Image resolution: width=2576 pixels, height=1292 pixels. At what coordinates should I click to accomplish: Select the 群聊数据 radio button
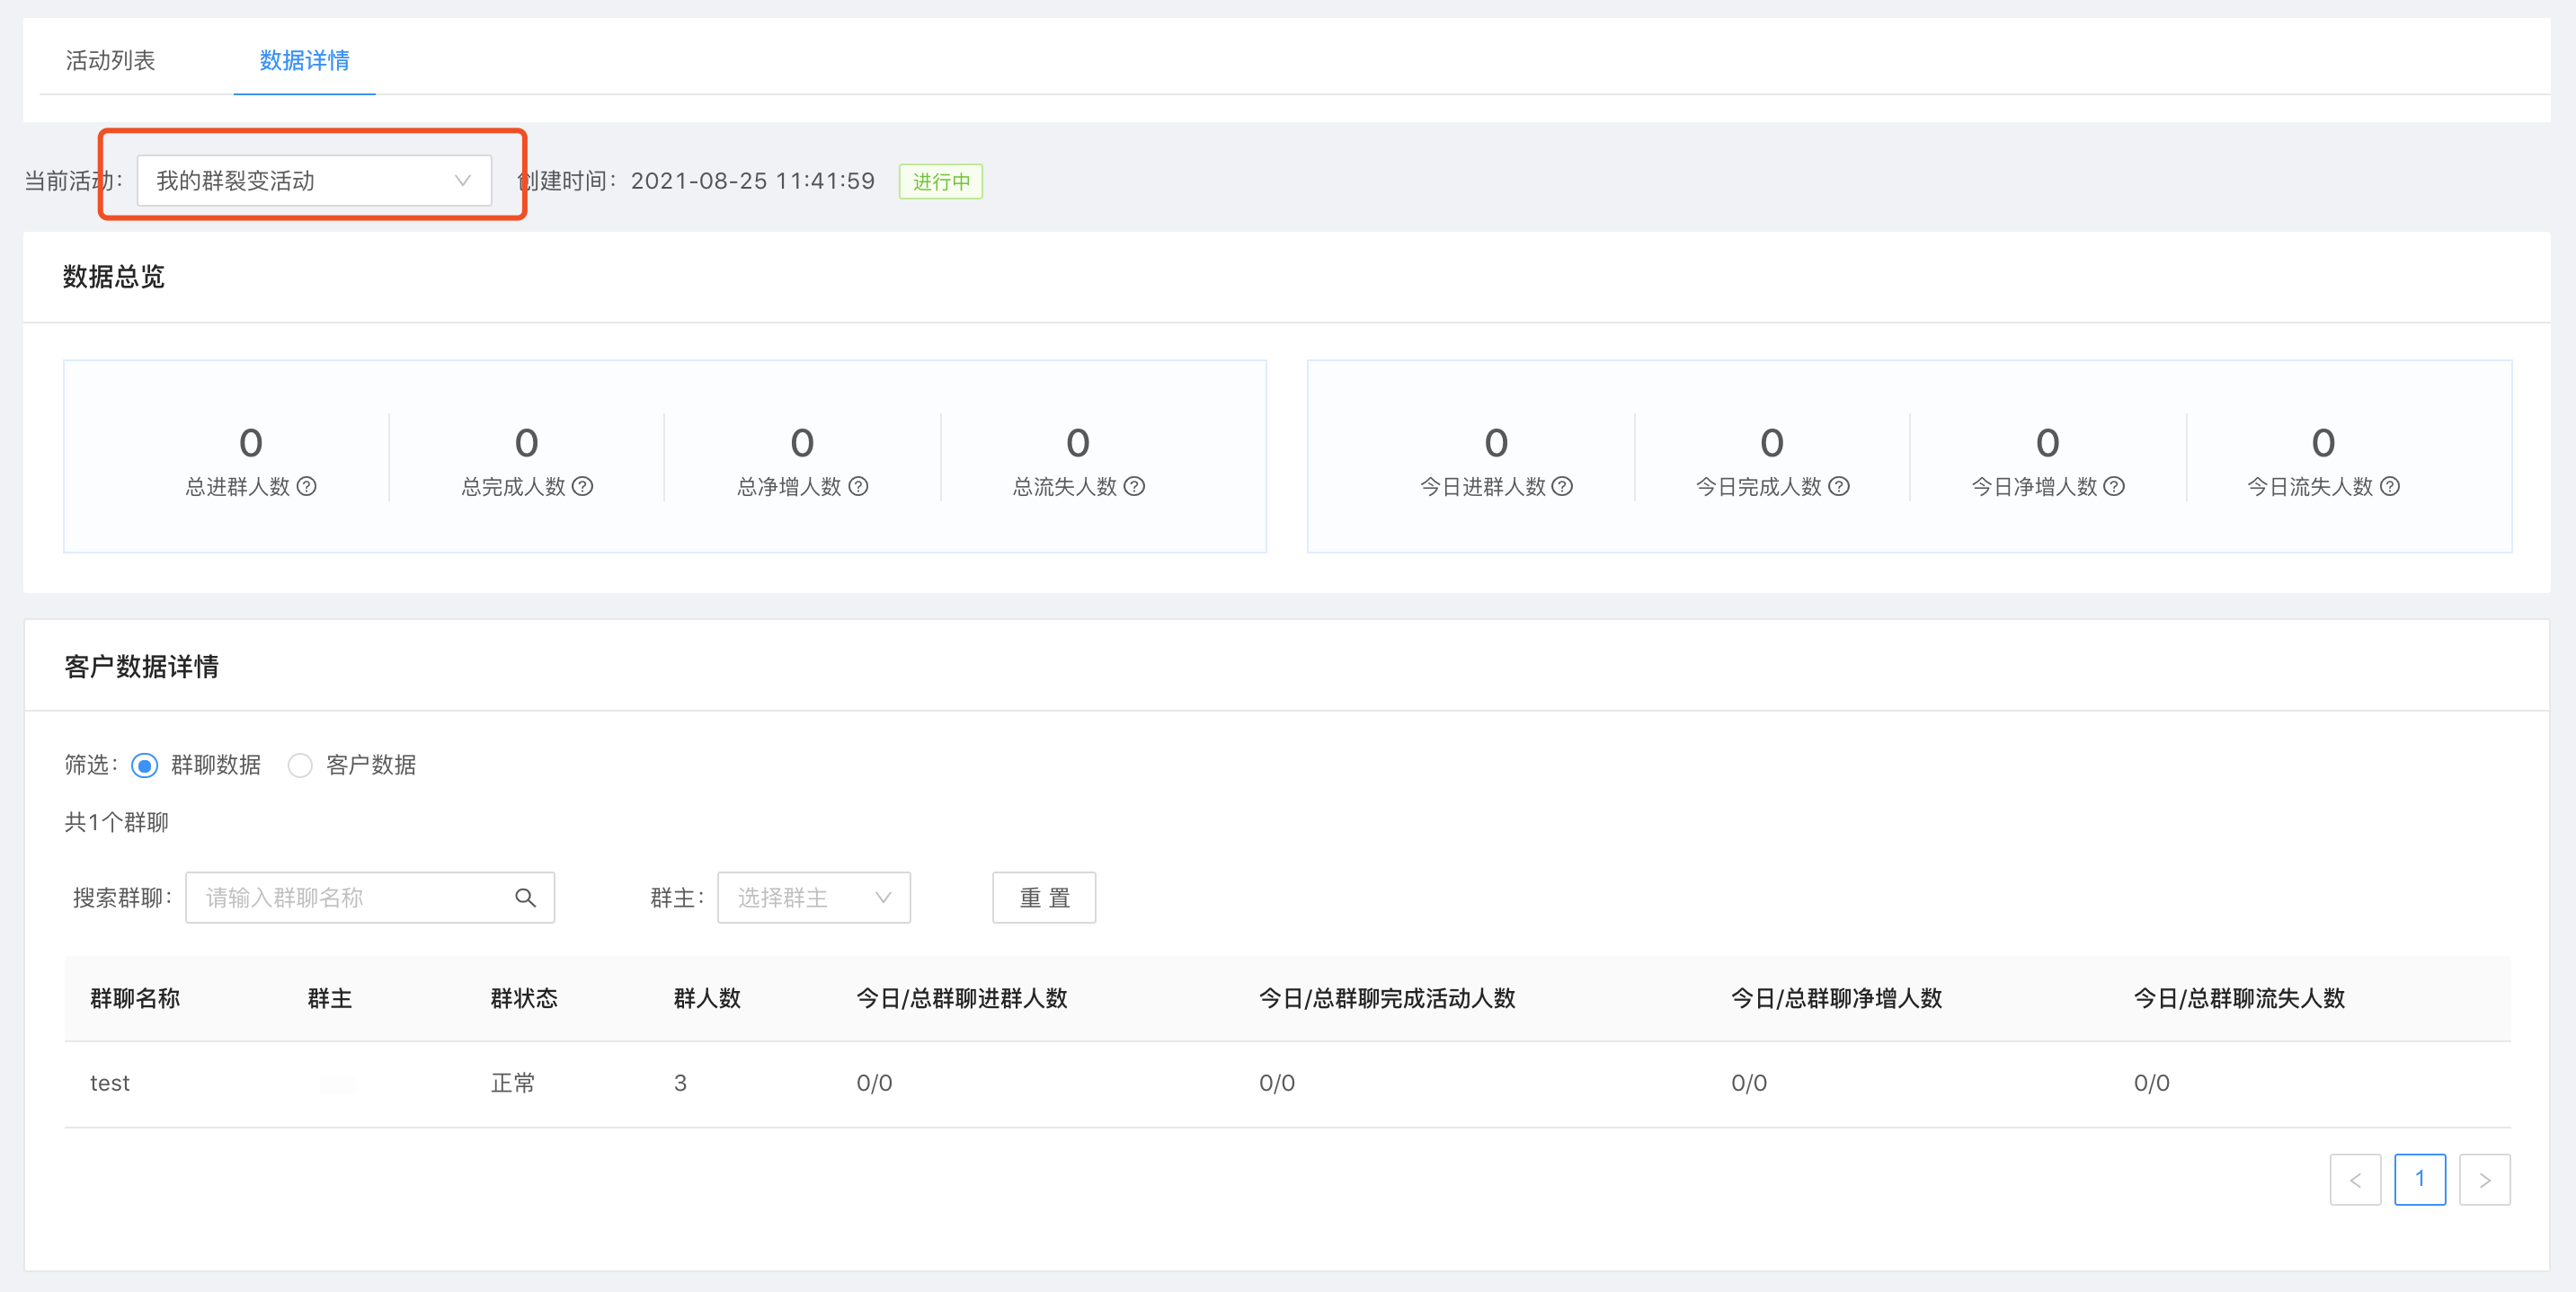(x=145, y=766)
